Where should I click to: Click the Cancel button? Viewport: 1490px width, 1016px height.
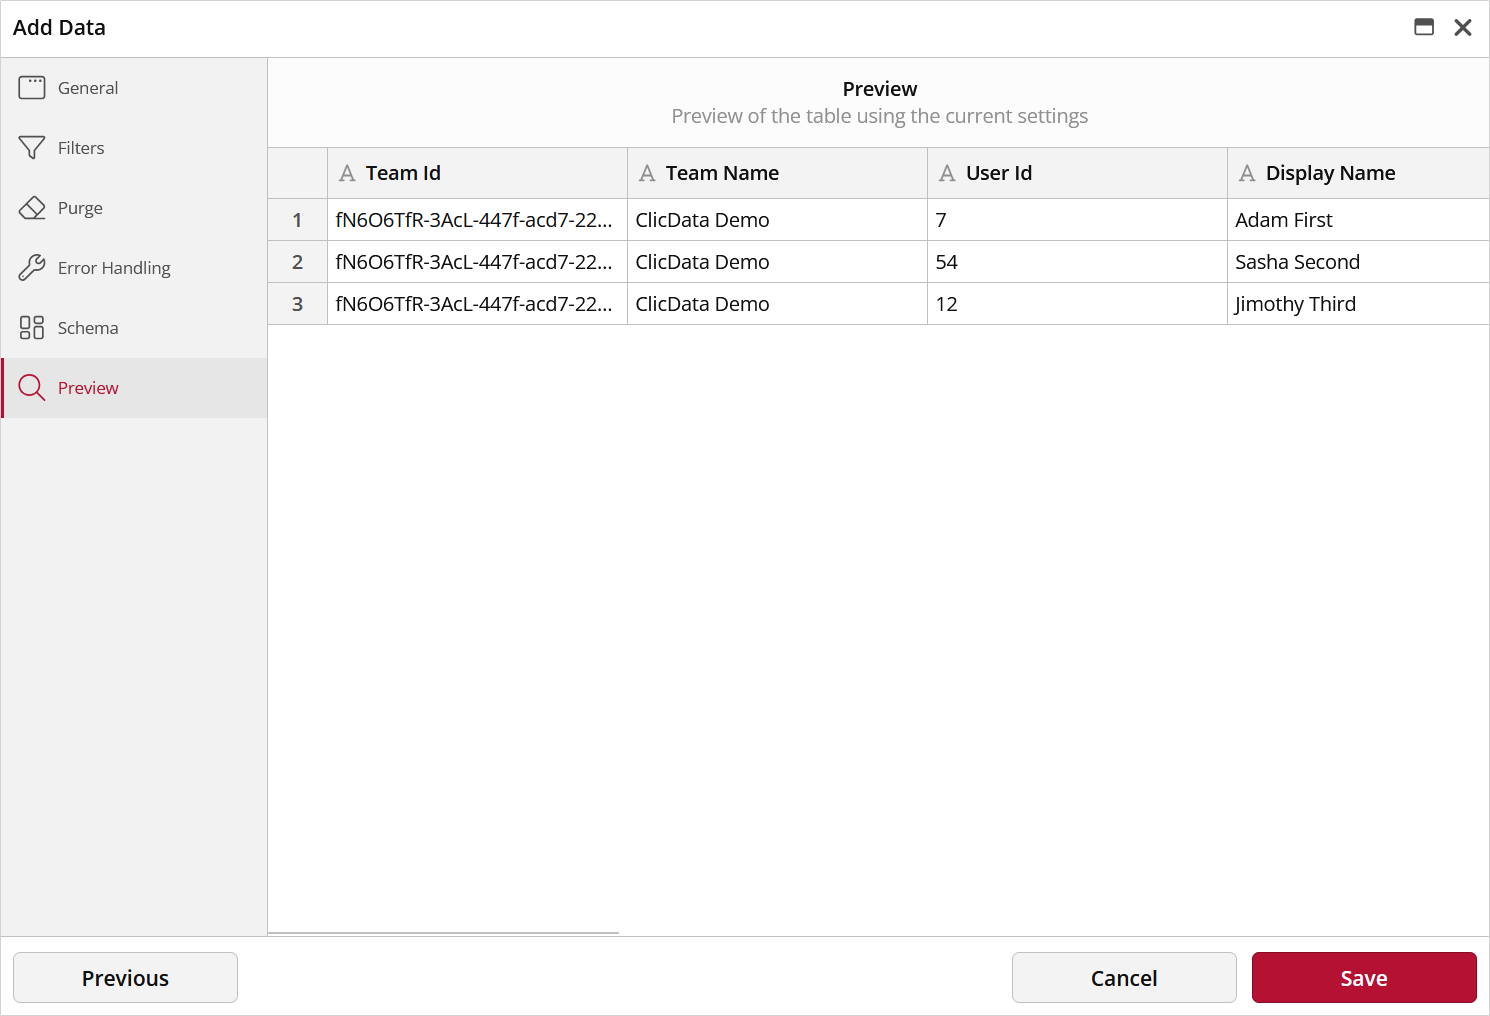tap(1124, 978)
